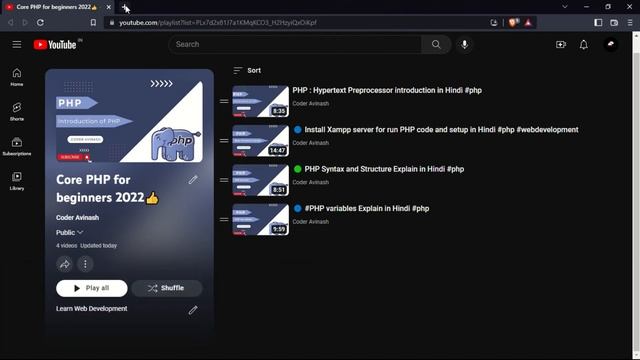Open Coder Avinash channel under playlist title
Viewport: 640px width, 360px height.
pos(78,218)
